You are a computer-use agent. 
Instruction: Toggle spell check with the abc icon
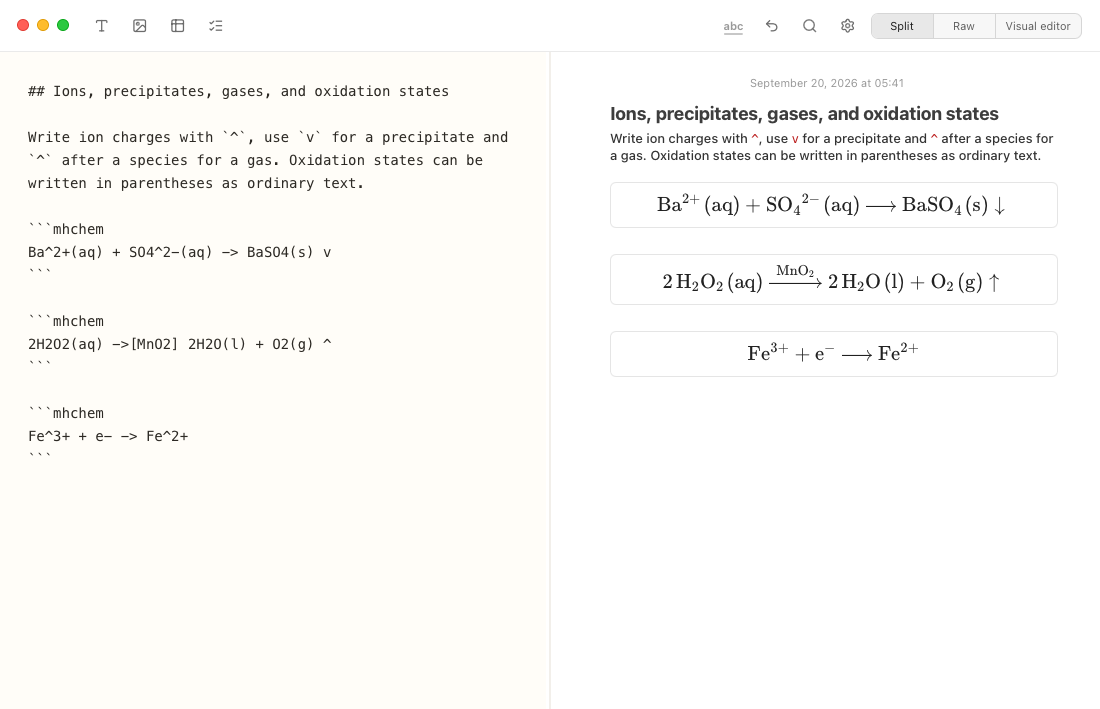point(733,27)
